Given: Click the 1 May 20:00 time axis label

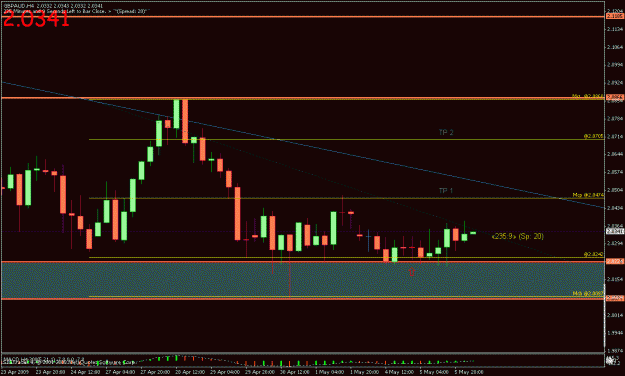Looking at the screenshot, I should pyautogui.click(x=365, y=372).
